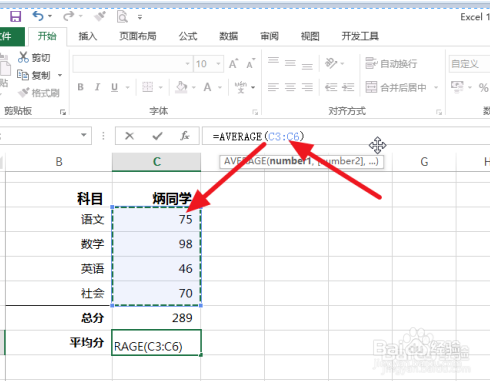Switch to the 开始 ribbon tab
490x381 pixels.
click(47, 36)
